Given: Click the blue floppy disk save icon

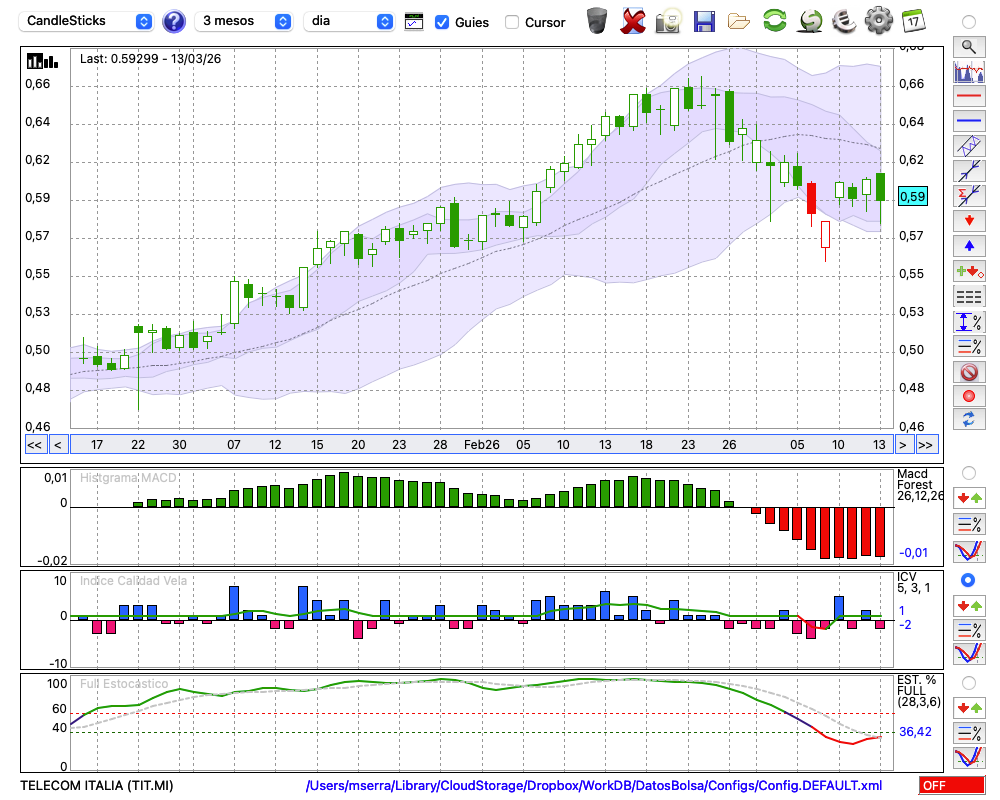Looking at the screenshot, I should point(704,20).
